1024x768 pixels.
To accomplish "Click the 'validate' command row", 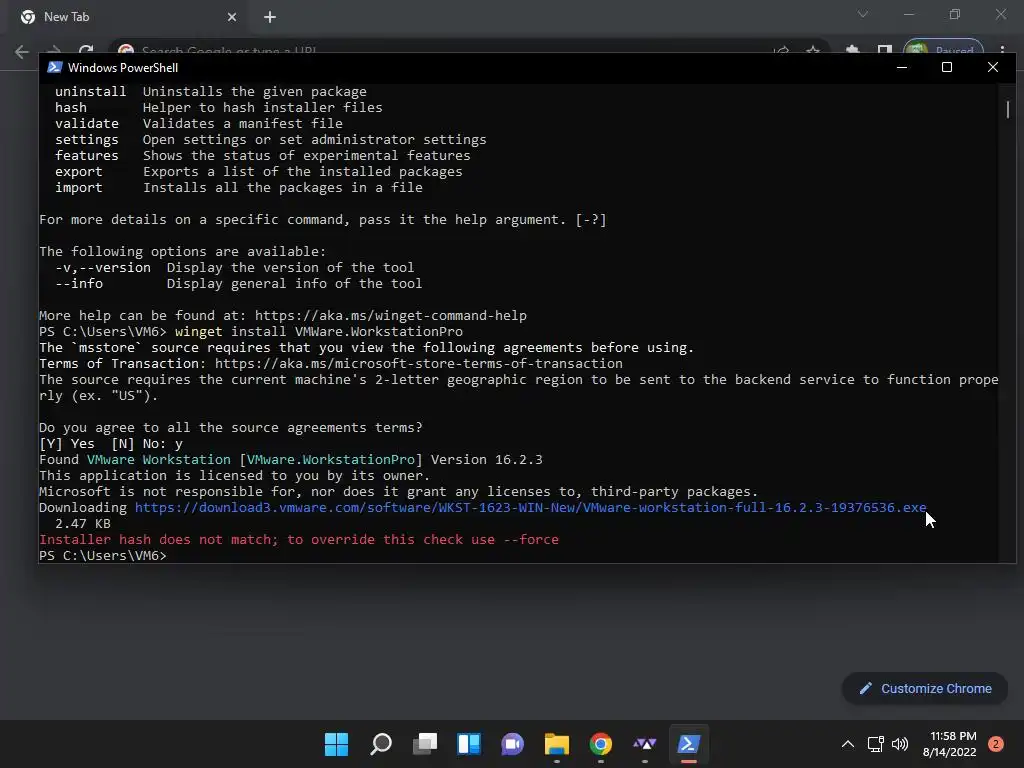I will coord(199,123).
